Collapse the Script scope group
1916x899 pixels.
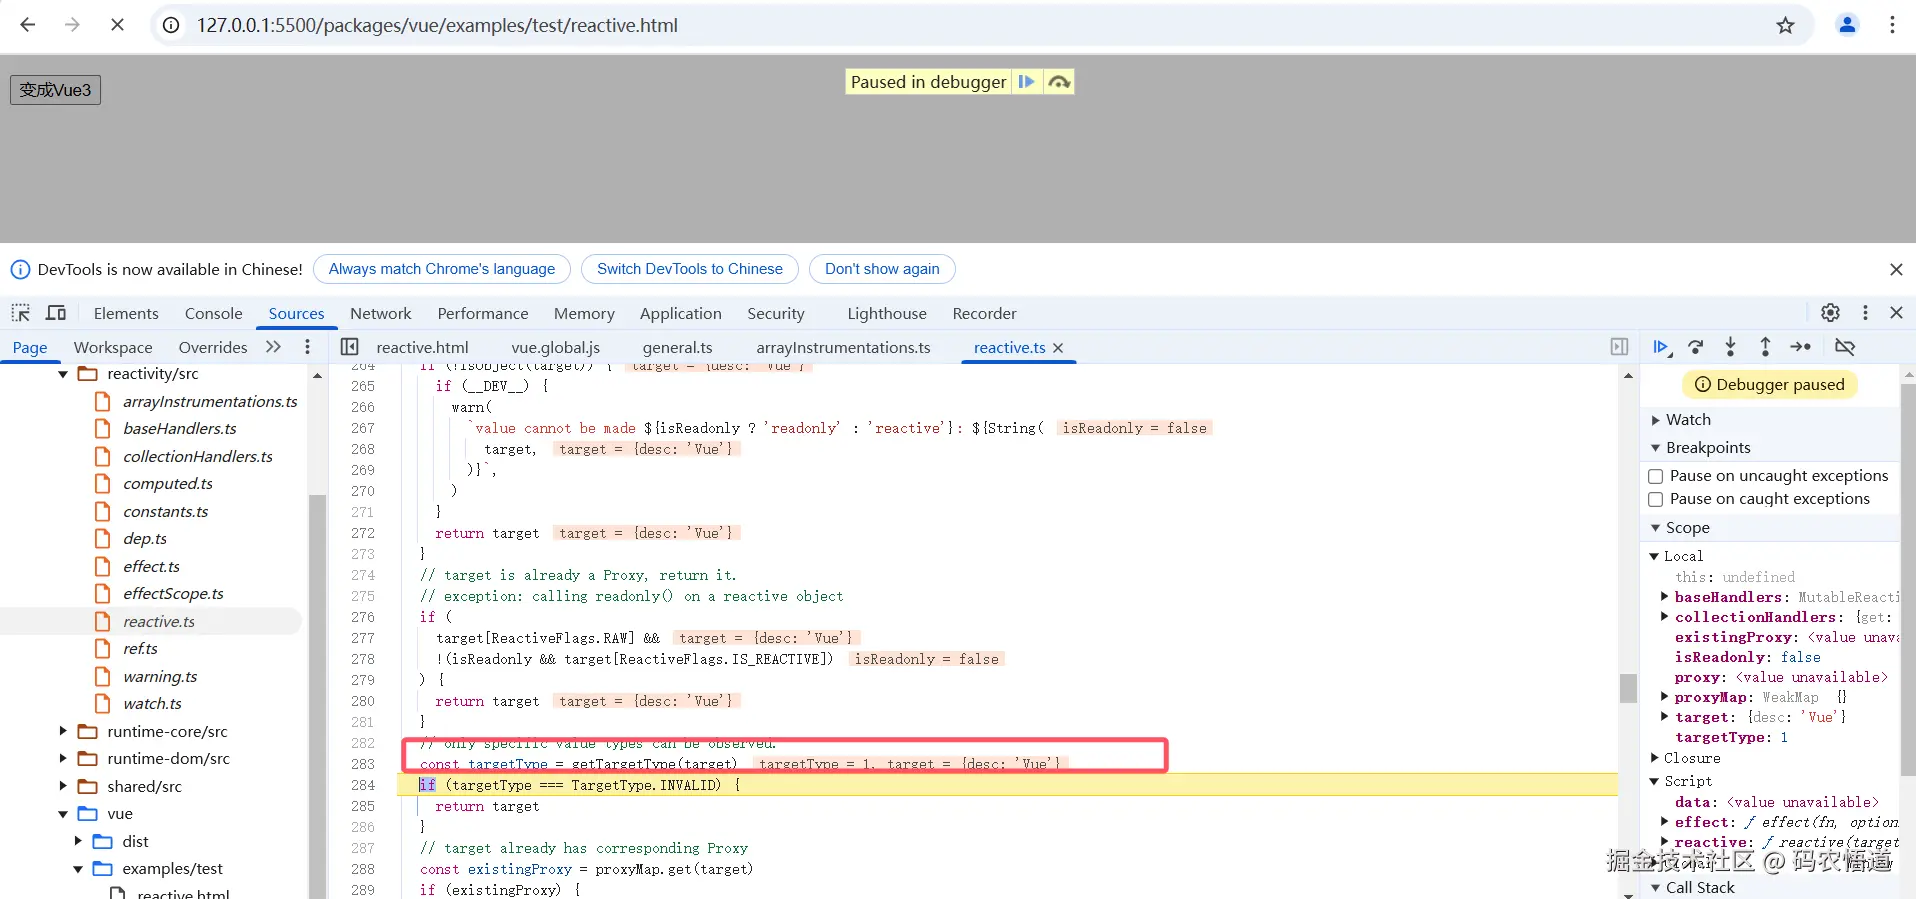pos(1654,781)
